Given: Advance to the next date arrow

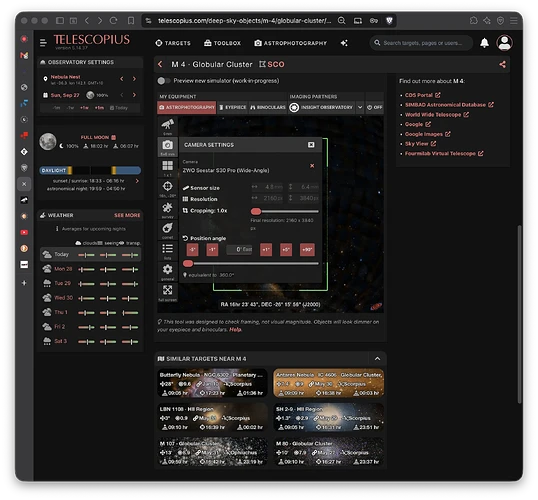Looking at the screenshot, I should 134,95.
